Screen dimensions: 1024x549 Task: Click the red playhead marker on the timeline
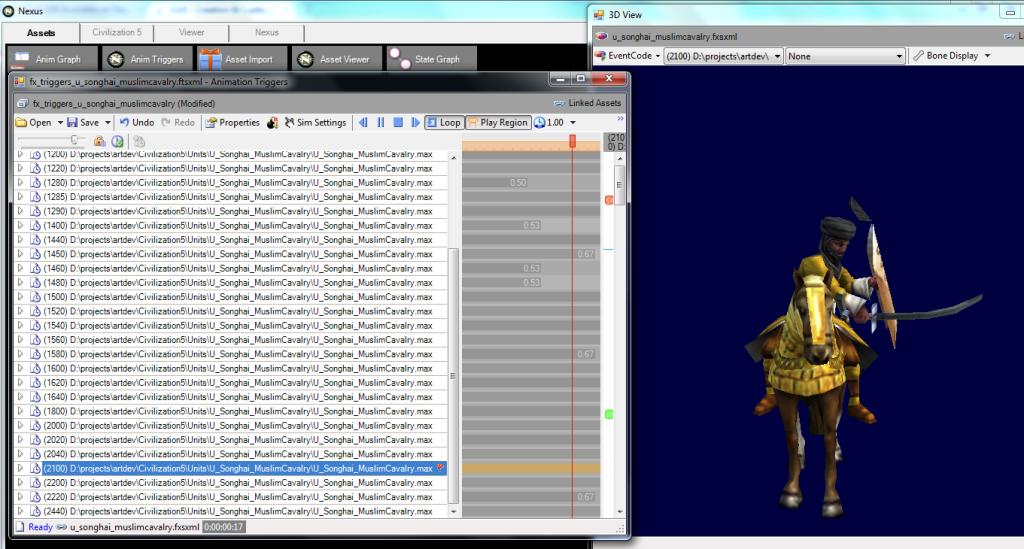[x=572, y=141]
